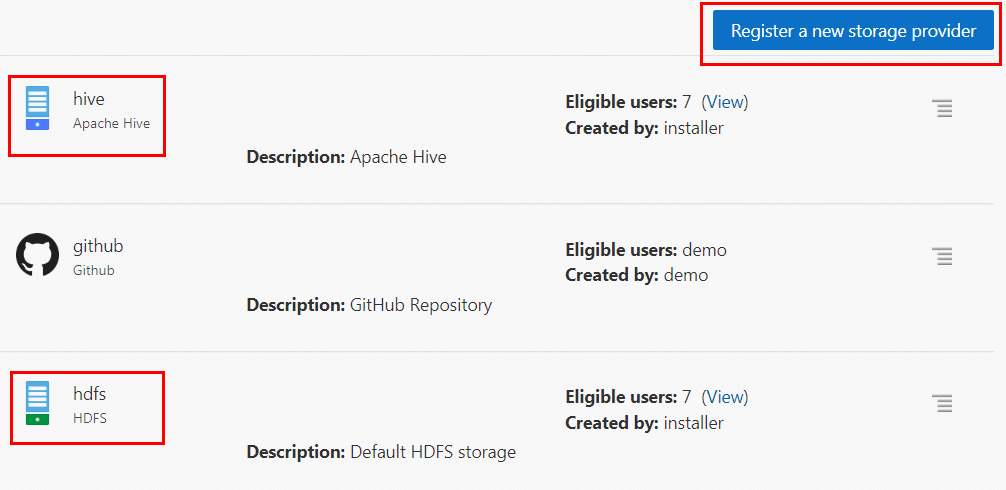Viewport: 1006px width, 490px height.
Task: Click the GitHub Repository description text
Action: [x=420, y=305]
